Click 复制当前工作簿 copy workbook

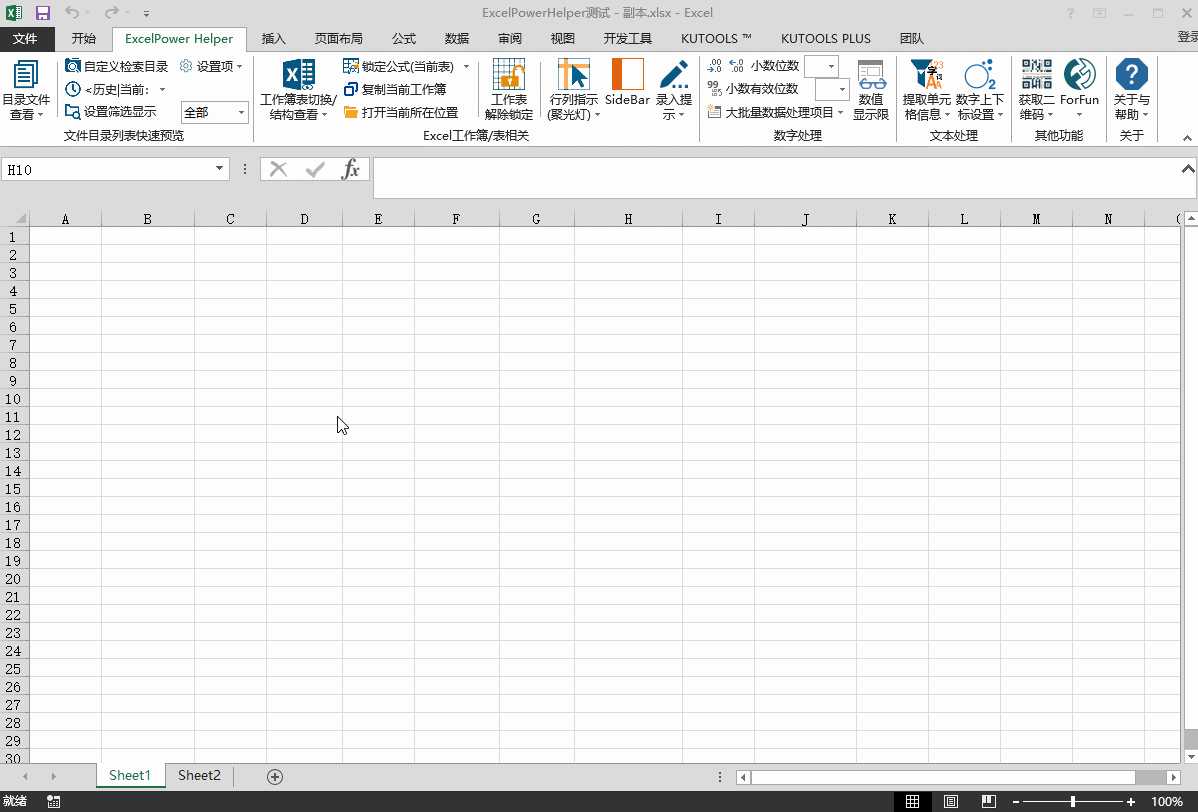395,89
